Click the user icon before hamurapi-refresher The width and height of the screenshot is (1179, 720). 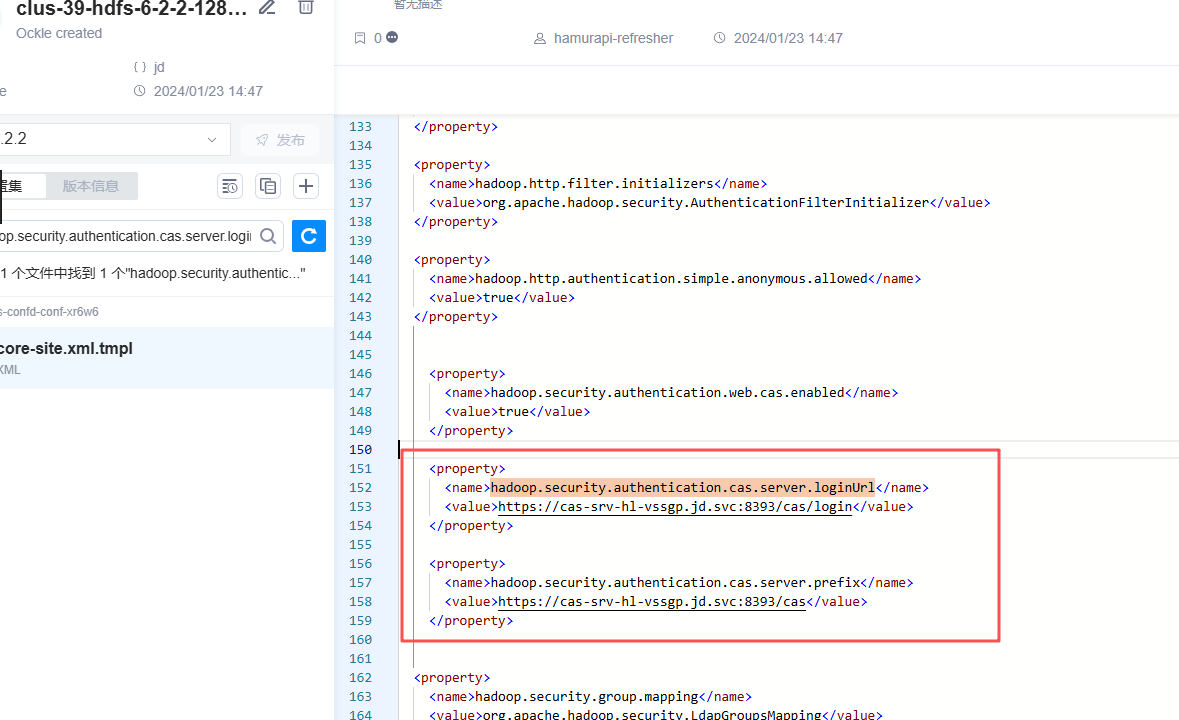tap(540, 38)
